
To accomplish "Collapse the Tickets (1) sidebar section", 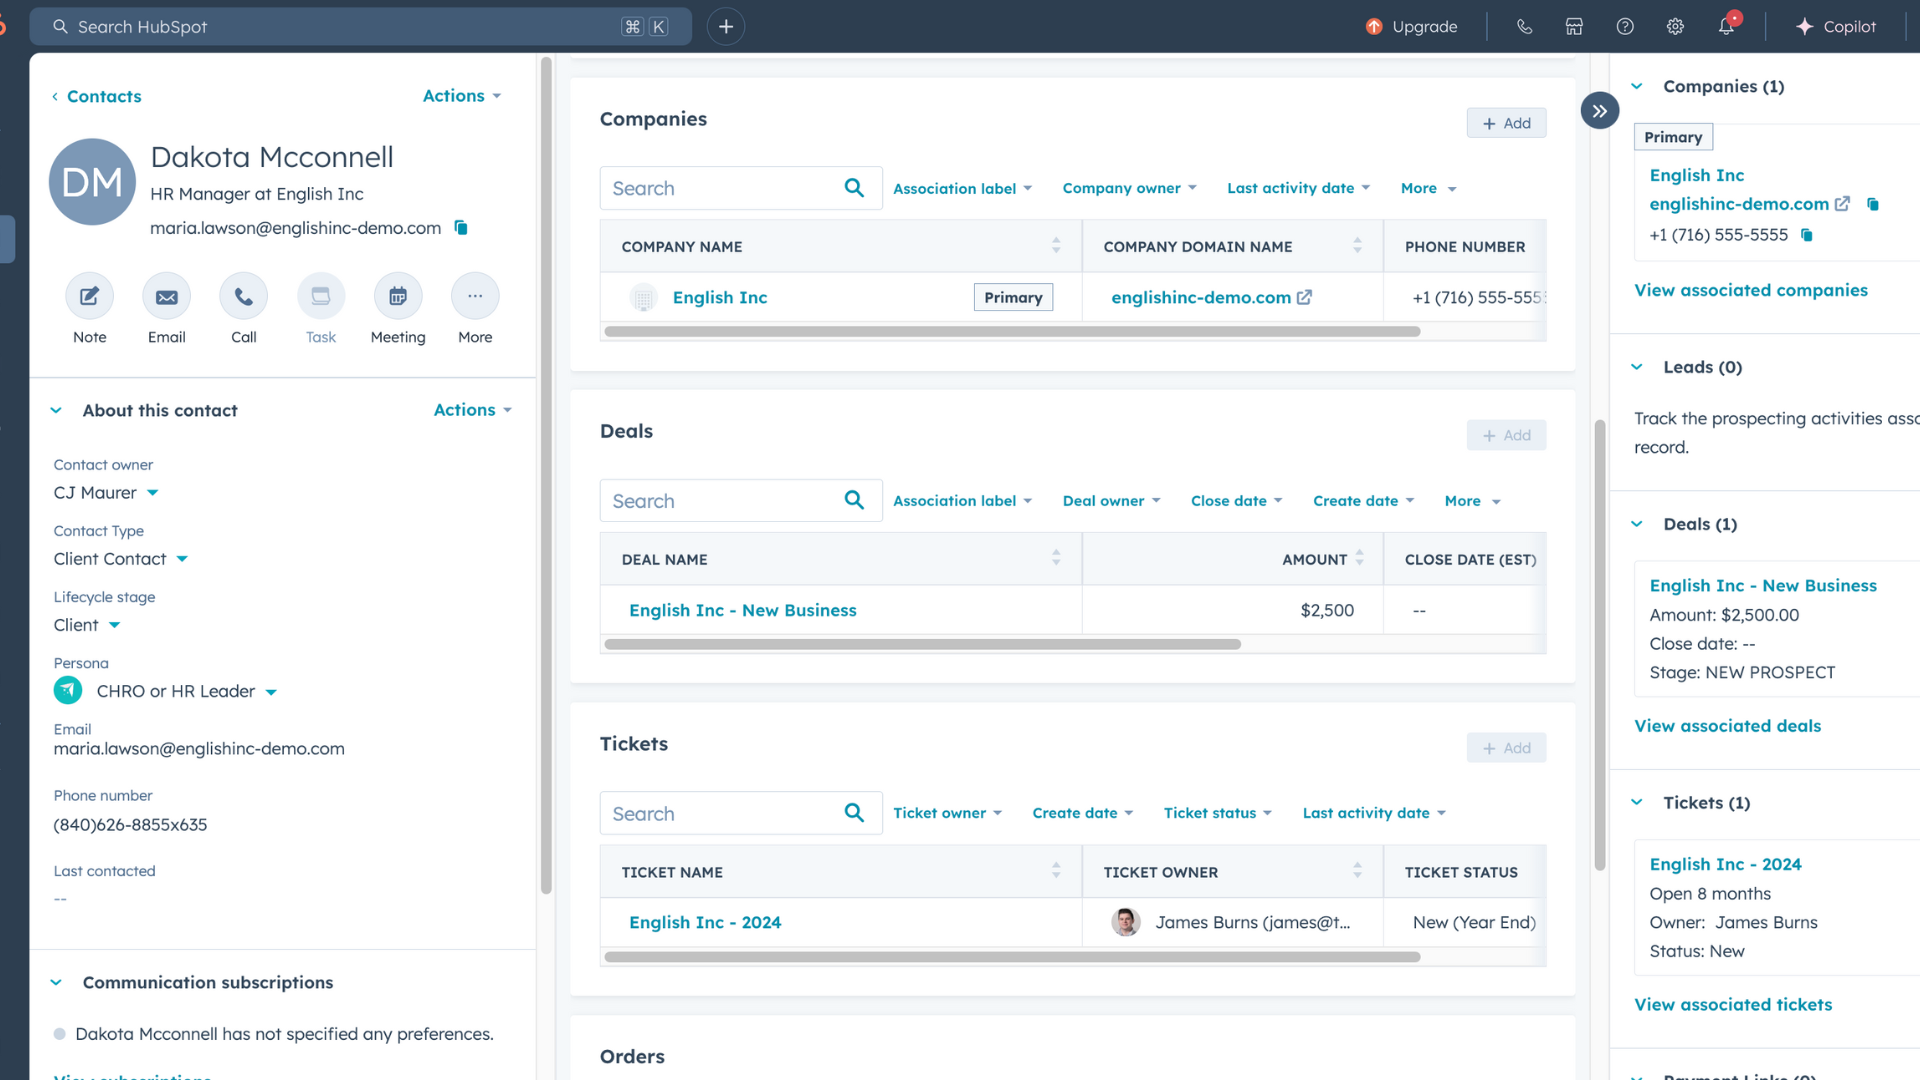I will 1637,803.
